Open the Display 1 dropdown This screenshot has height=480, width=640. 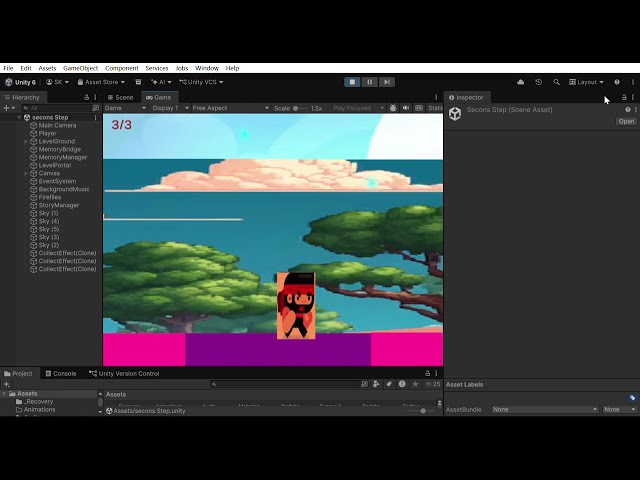pyautogui.click(x=170, y=108)
